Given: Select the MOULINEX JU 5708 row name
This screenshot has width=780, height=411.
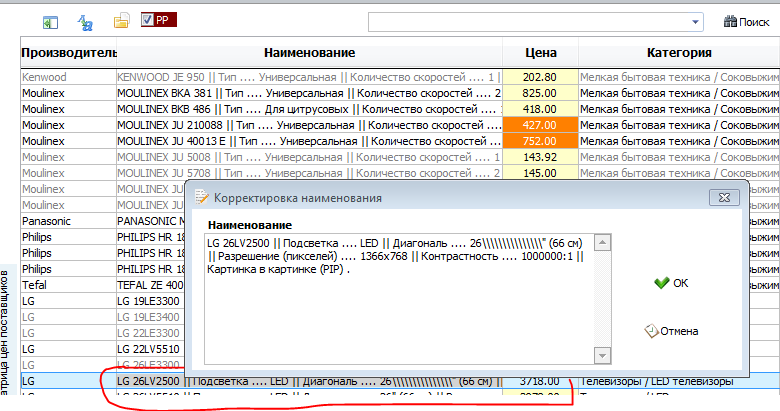Looking at the screenshot, I should (x=309, y=173).
